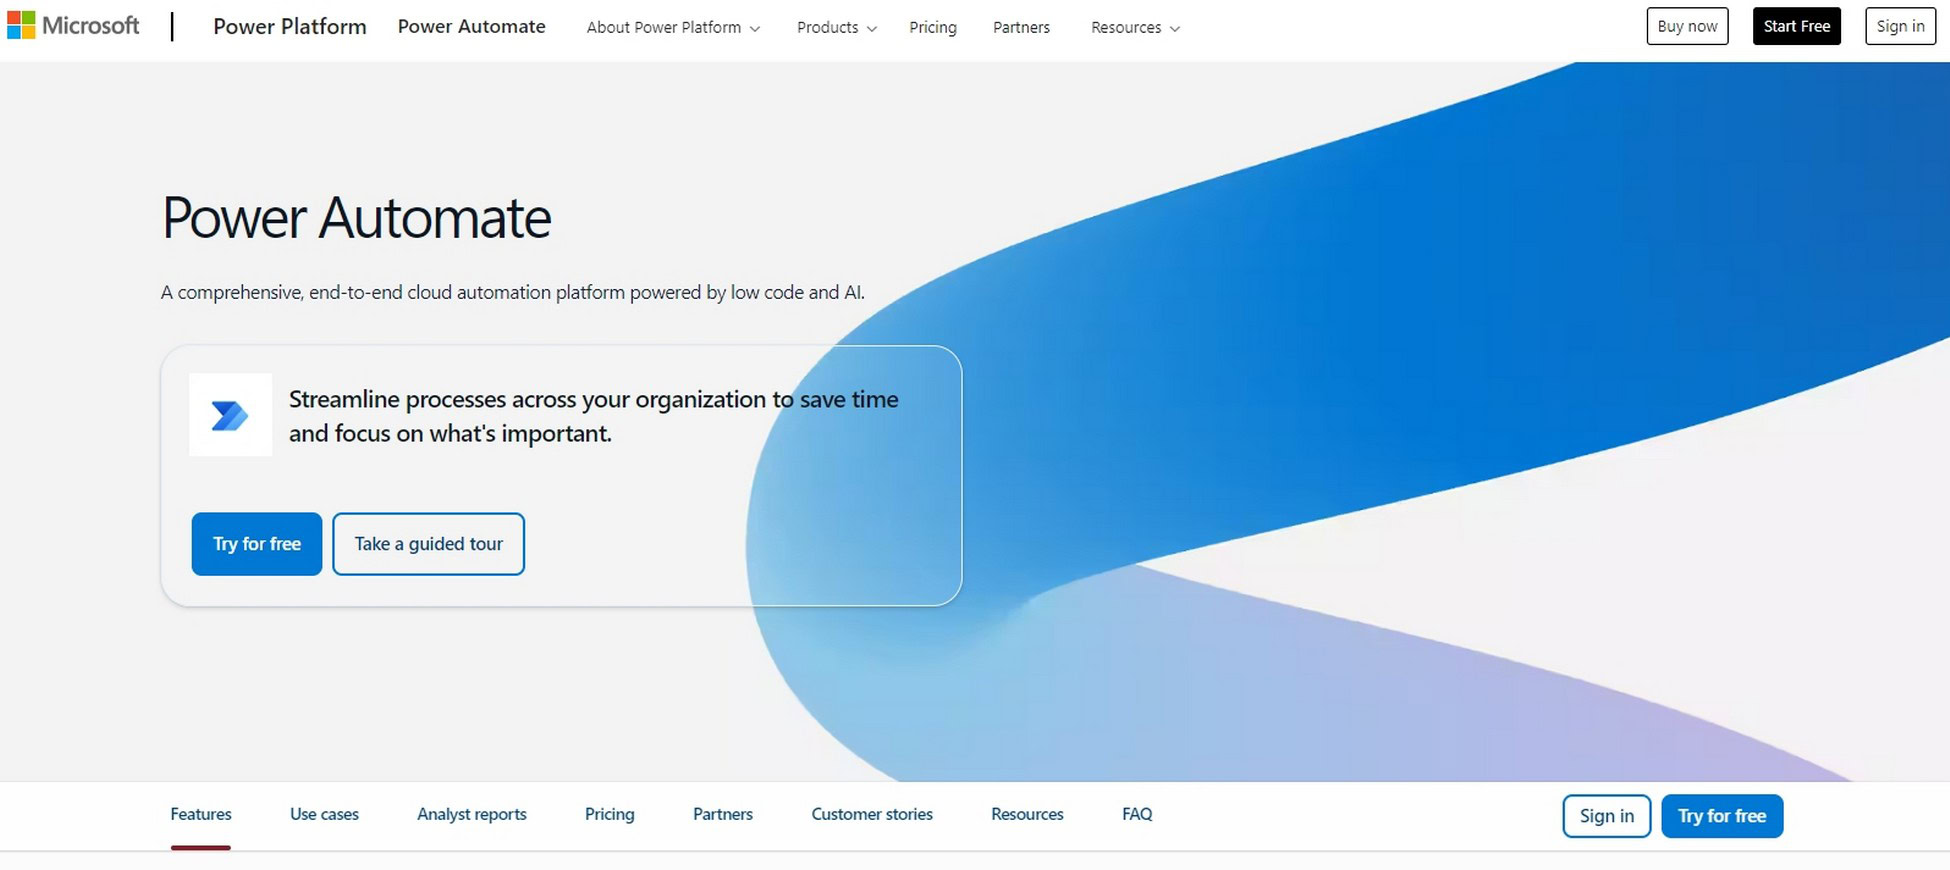Click Sign in button in bottom bar

click(1607, 816)
